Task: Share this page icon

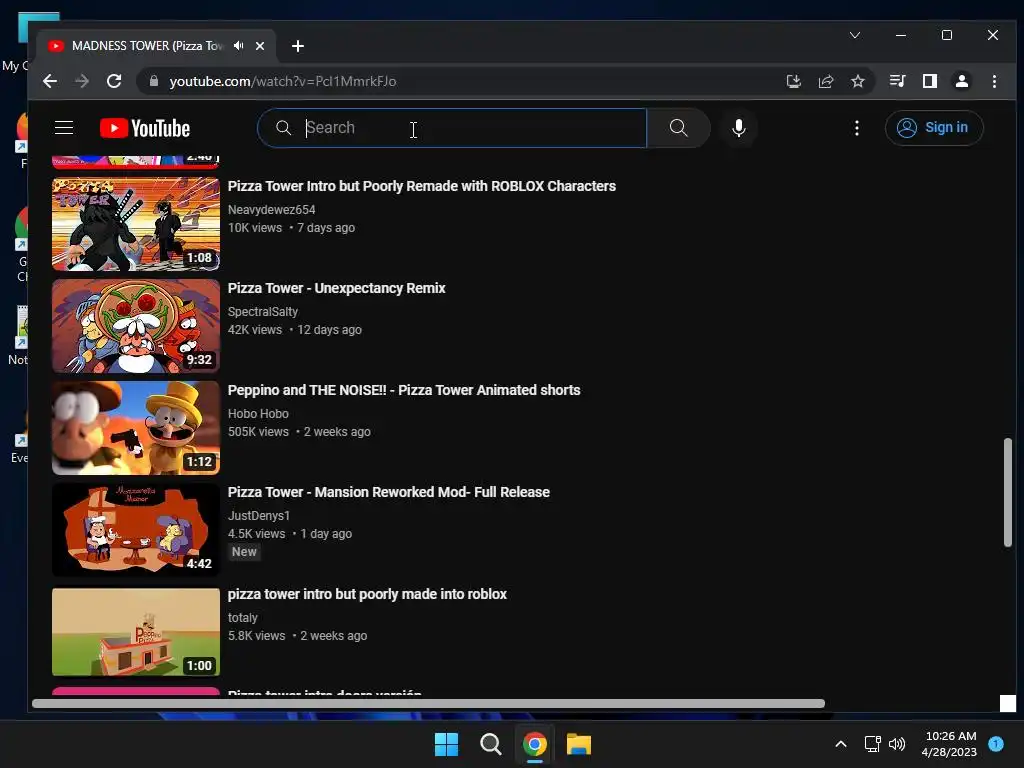Action: pyautogui.click(x=825, y=81)
